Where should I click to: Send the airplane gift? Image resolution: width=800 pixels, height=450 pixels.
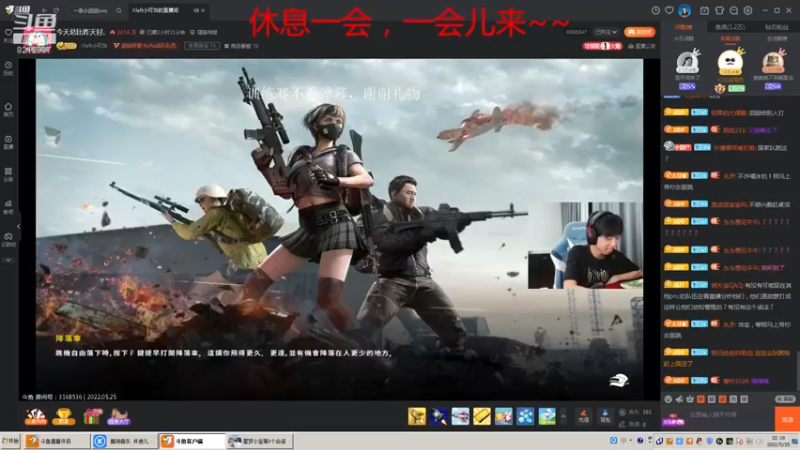click(x=460, y=416)
